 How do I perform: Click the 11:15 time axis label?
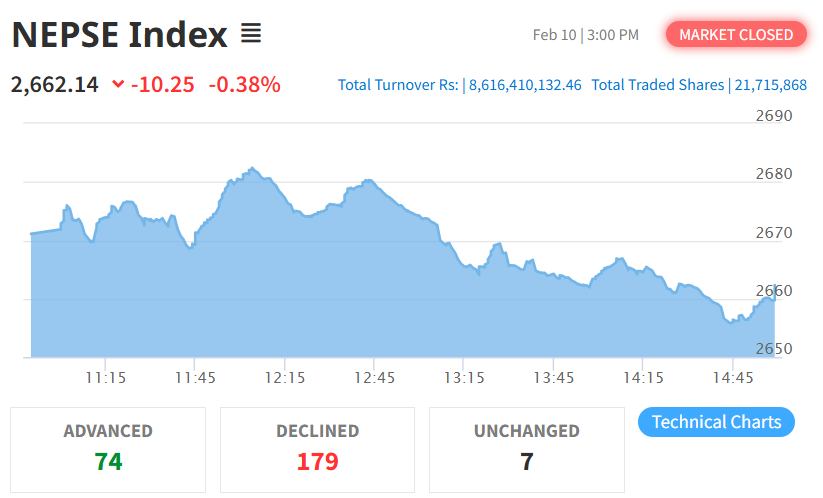[x=105, y=378]
